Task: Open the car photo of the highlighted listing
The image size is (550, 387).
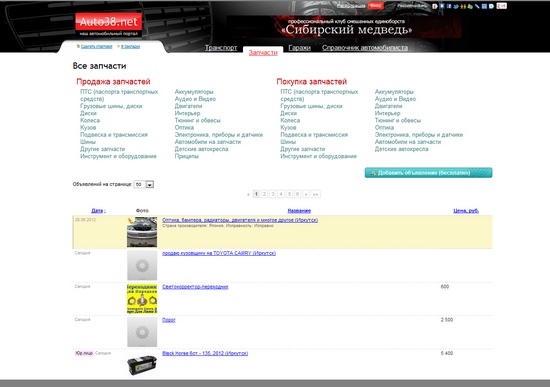Action: tap(142, 232)
